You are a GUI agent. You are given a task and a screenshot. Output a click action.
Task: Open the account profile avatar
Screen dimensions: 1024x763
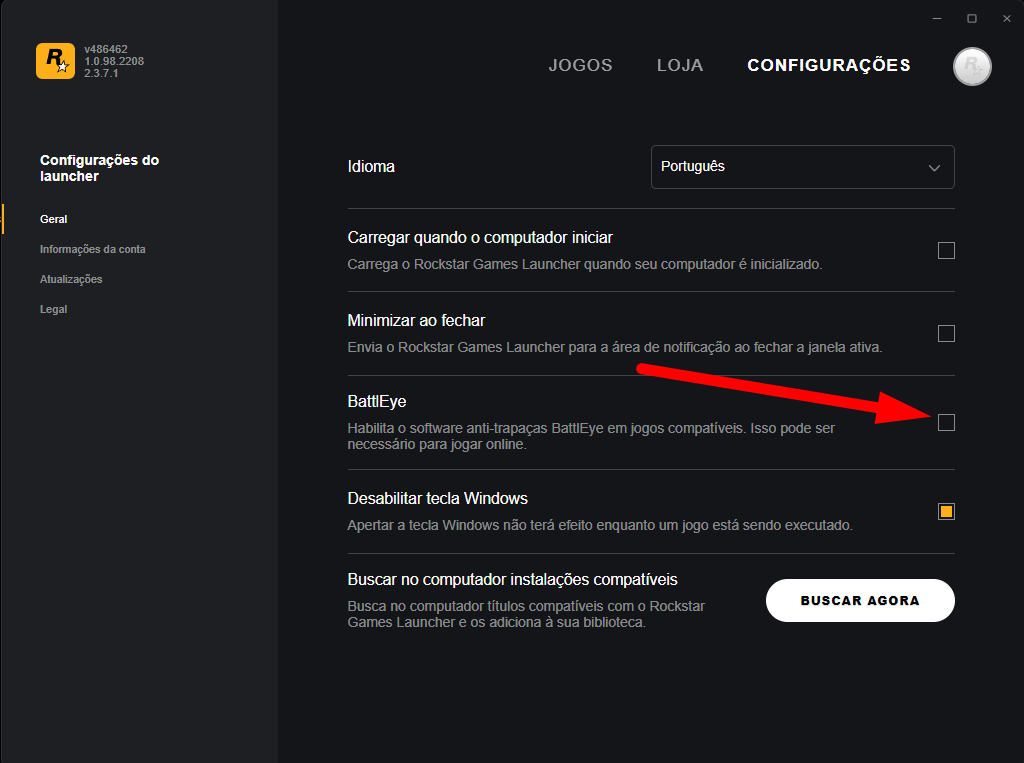[972, 66]
